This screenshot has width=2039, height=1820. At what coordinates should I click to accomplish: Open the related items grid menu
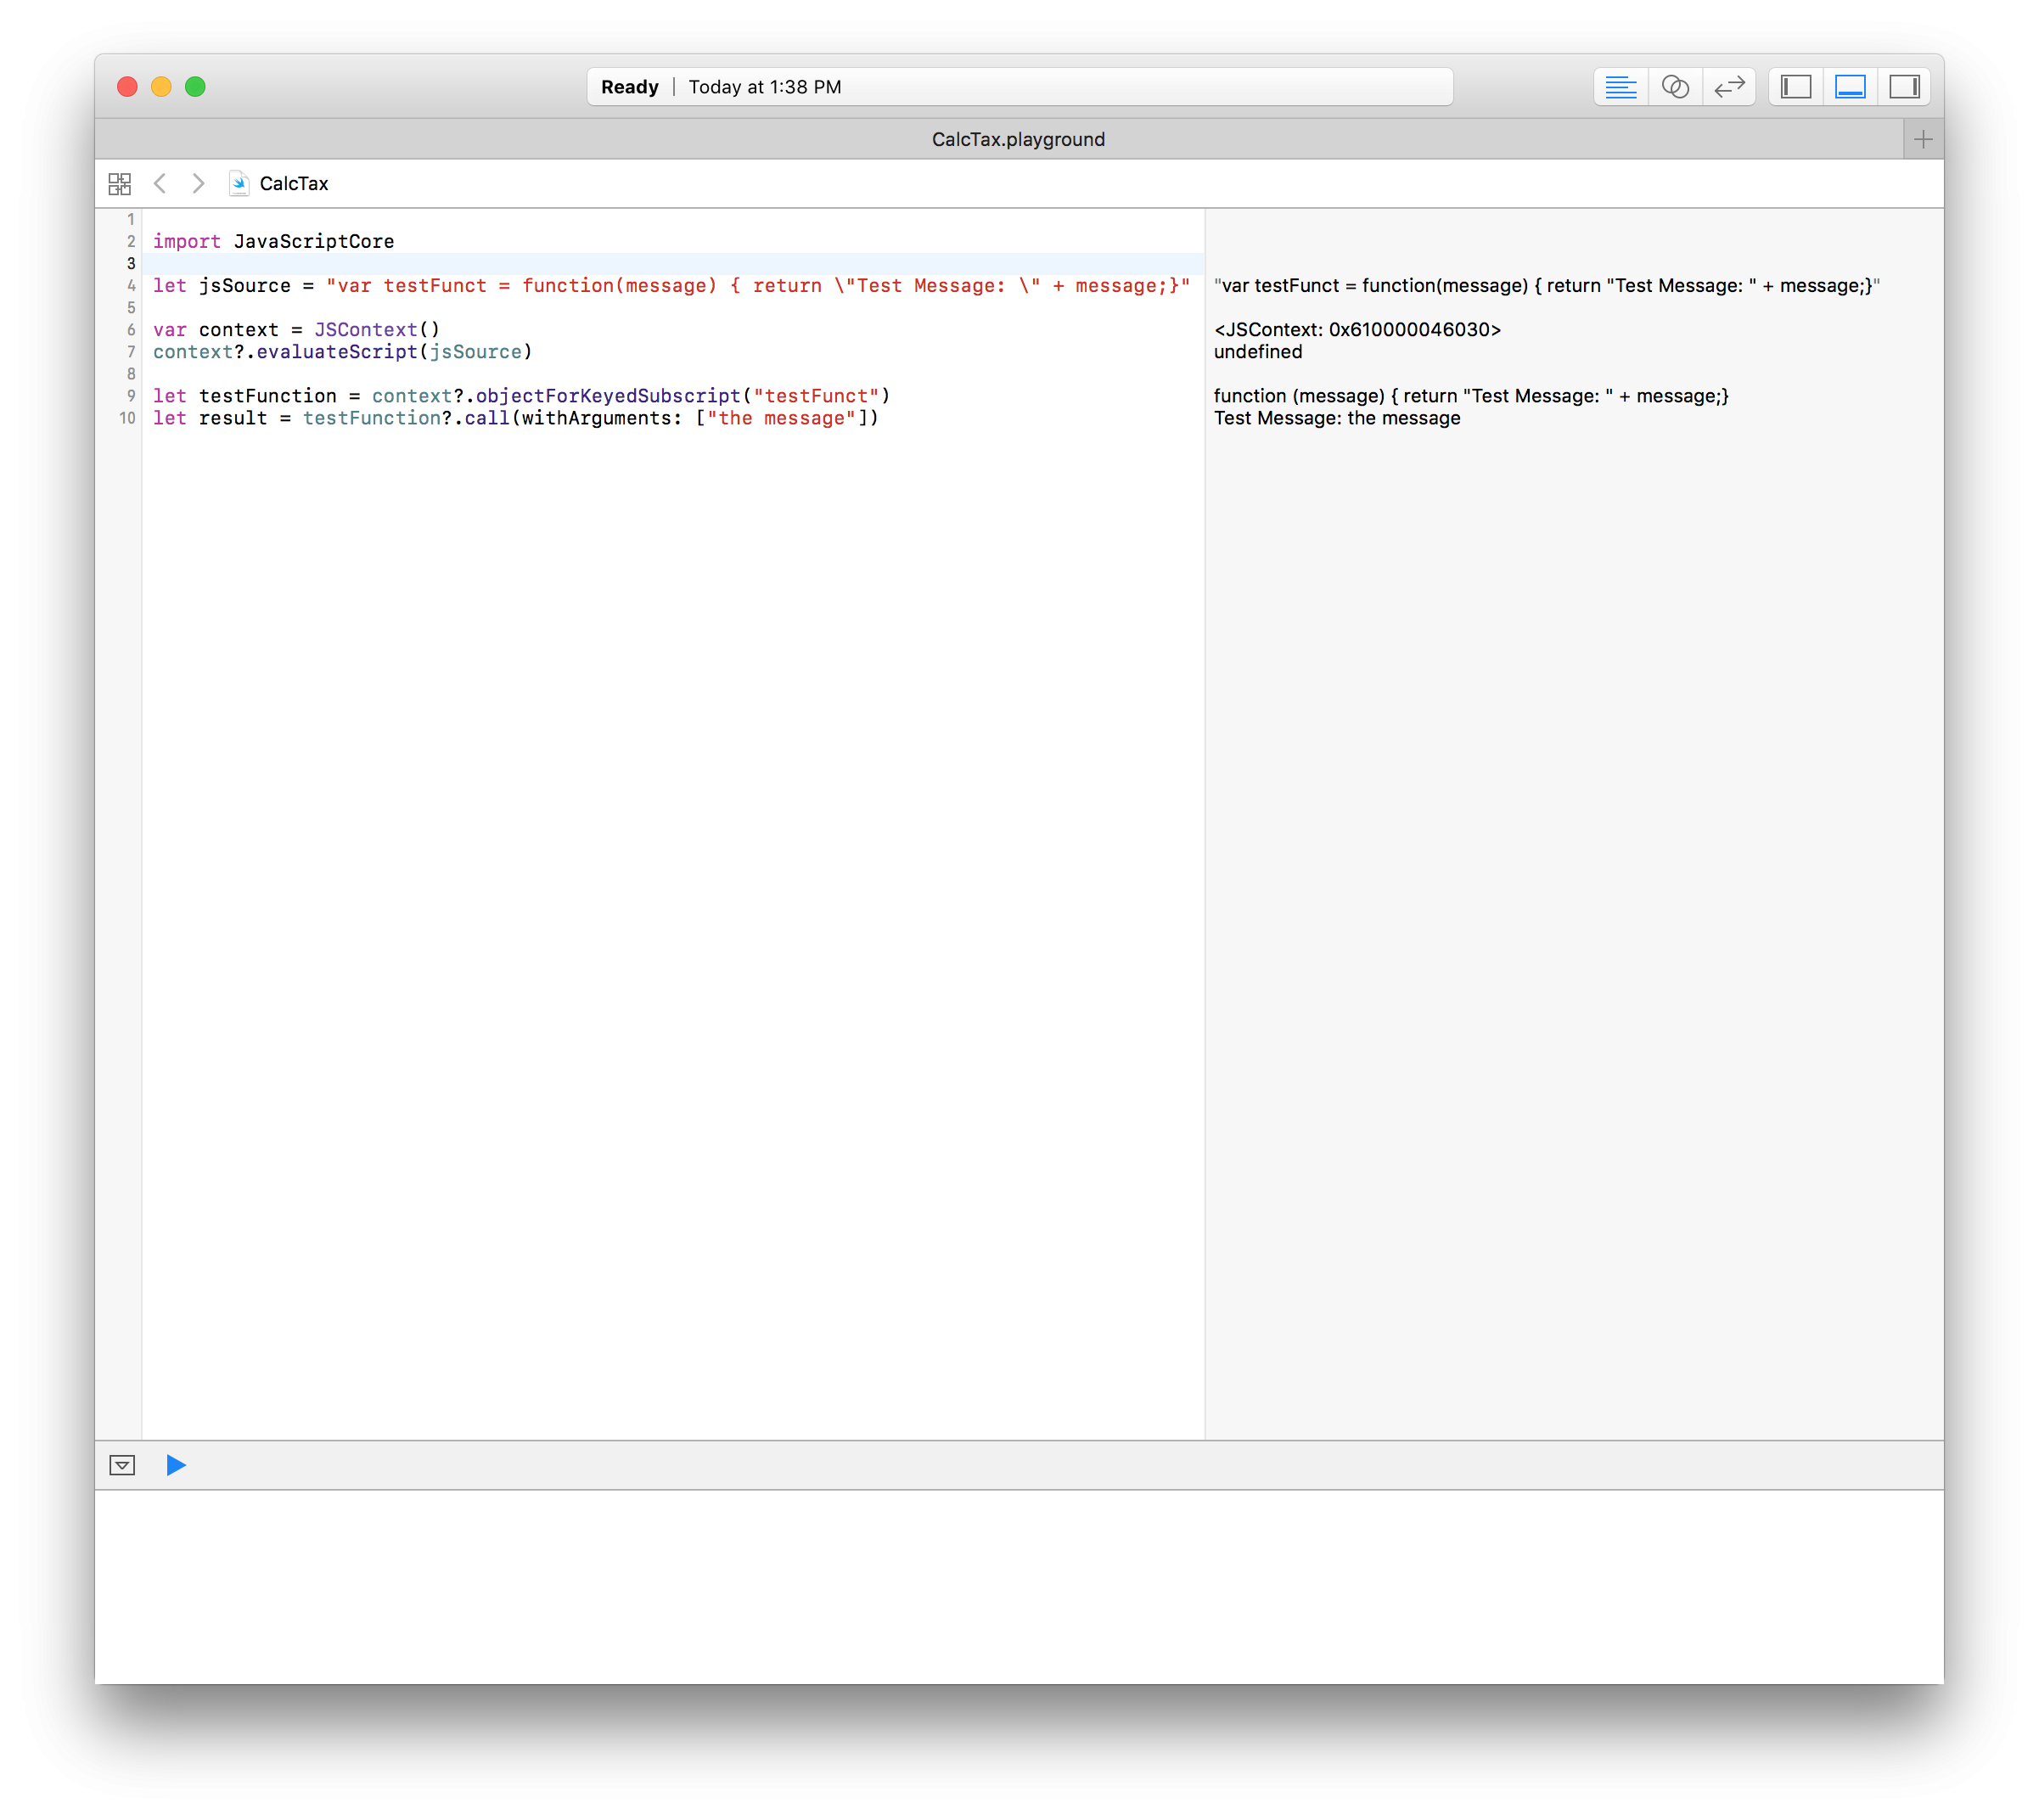pyautogui.click(x=120, y=184)
